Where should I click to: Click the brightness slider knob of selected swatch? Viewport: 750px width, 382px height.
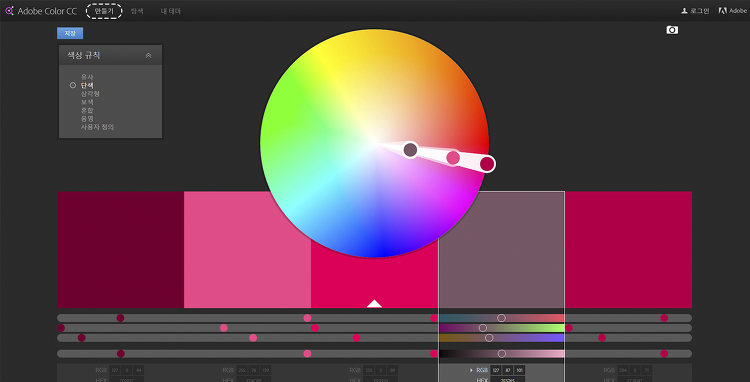501,354
